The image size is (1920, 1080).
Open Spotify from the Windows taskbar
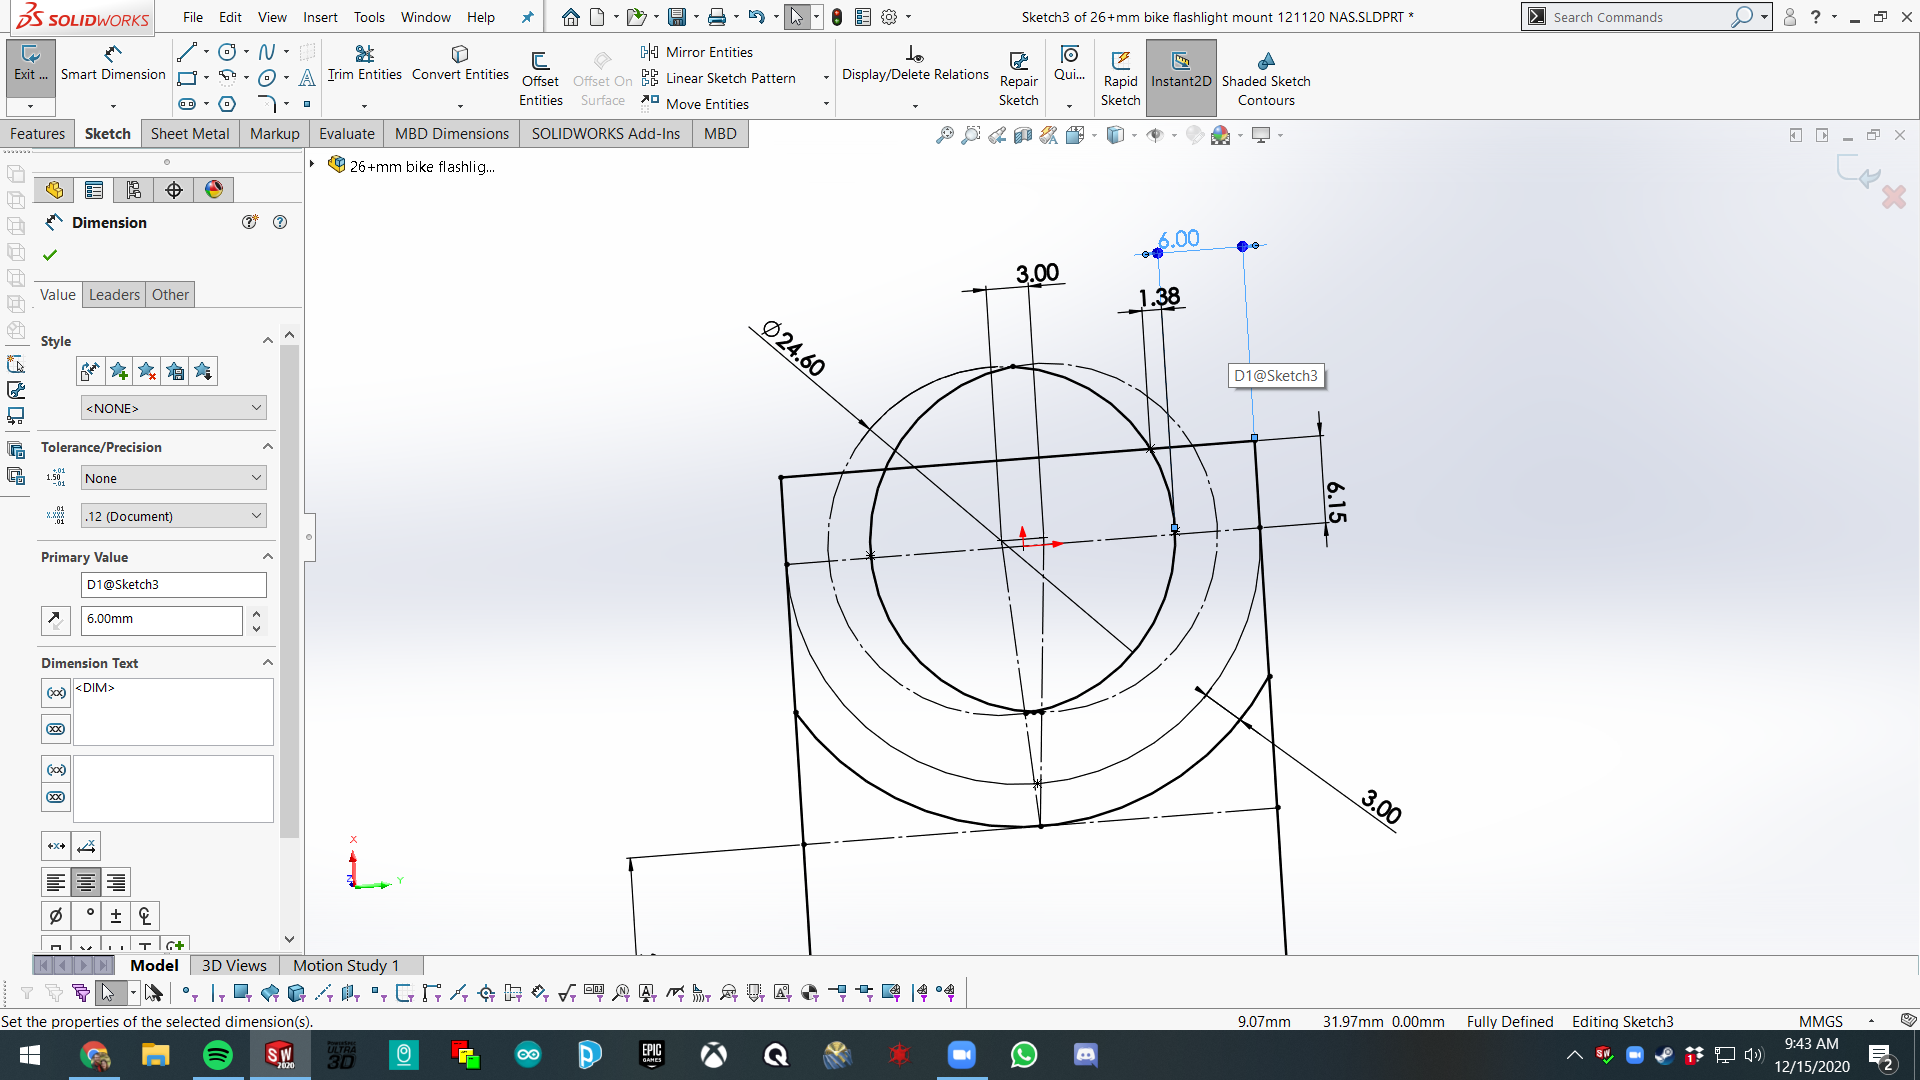point(217,1056)
